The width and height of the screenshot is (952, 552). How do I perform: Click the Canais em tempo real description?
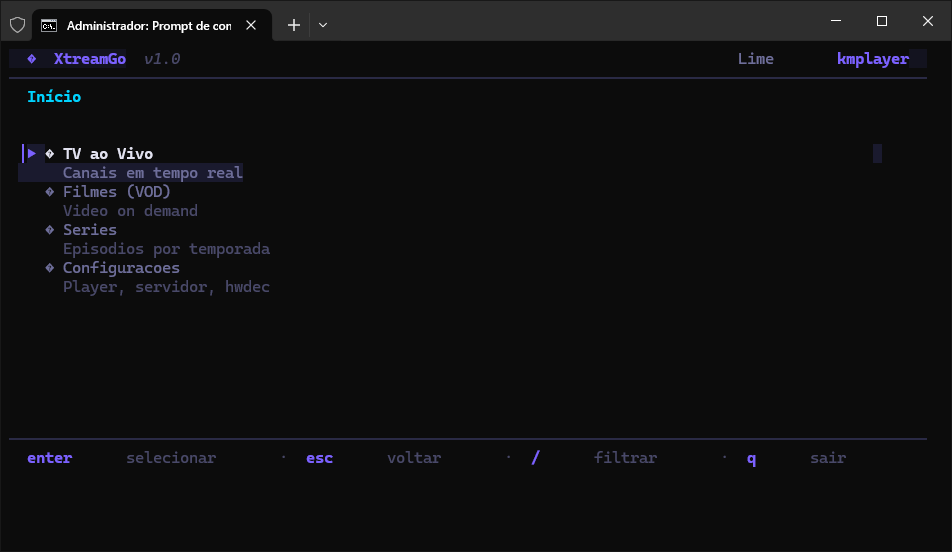tap(153, 173)
